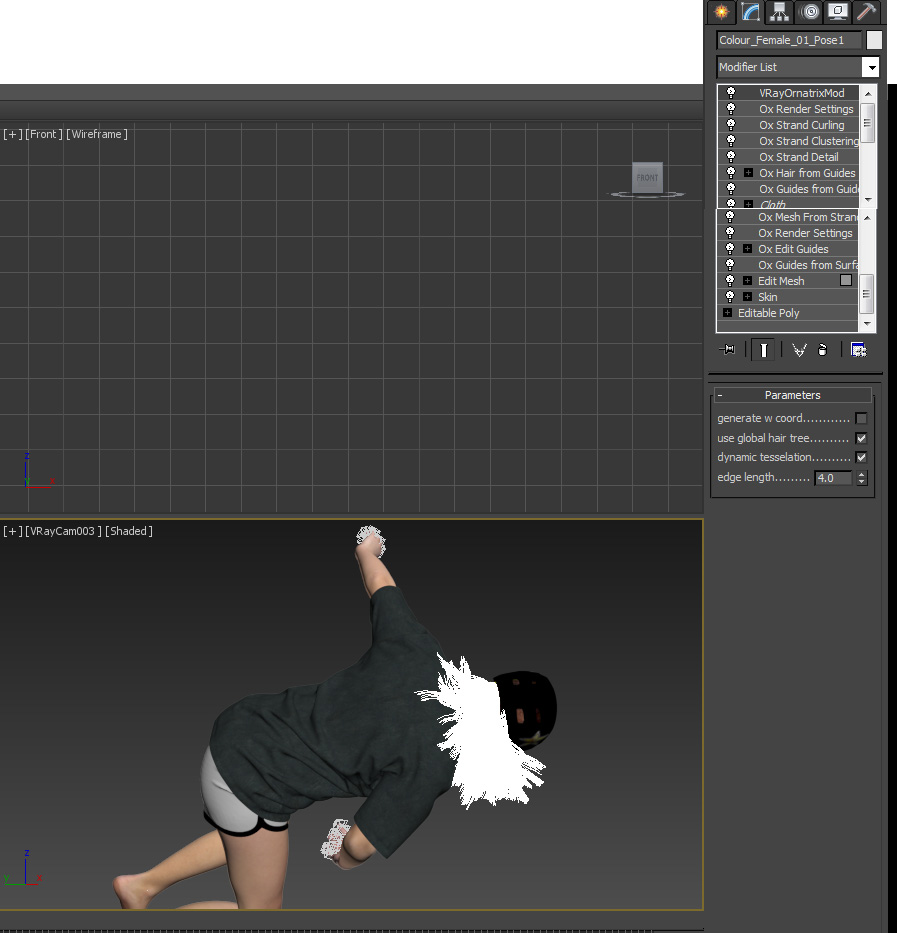The image size is (897, 933).
Task: Expand the Editable Poly stack entry
Action: (727, 313)
